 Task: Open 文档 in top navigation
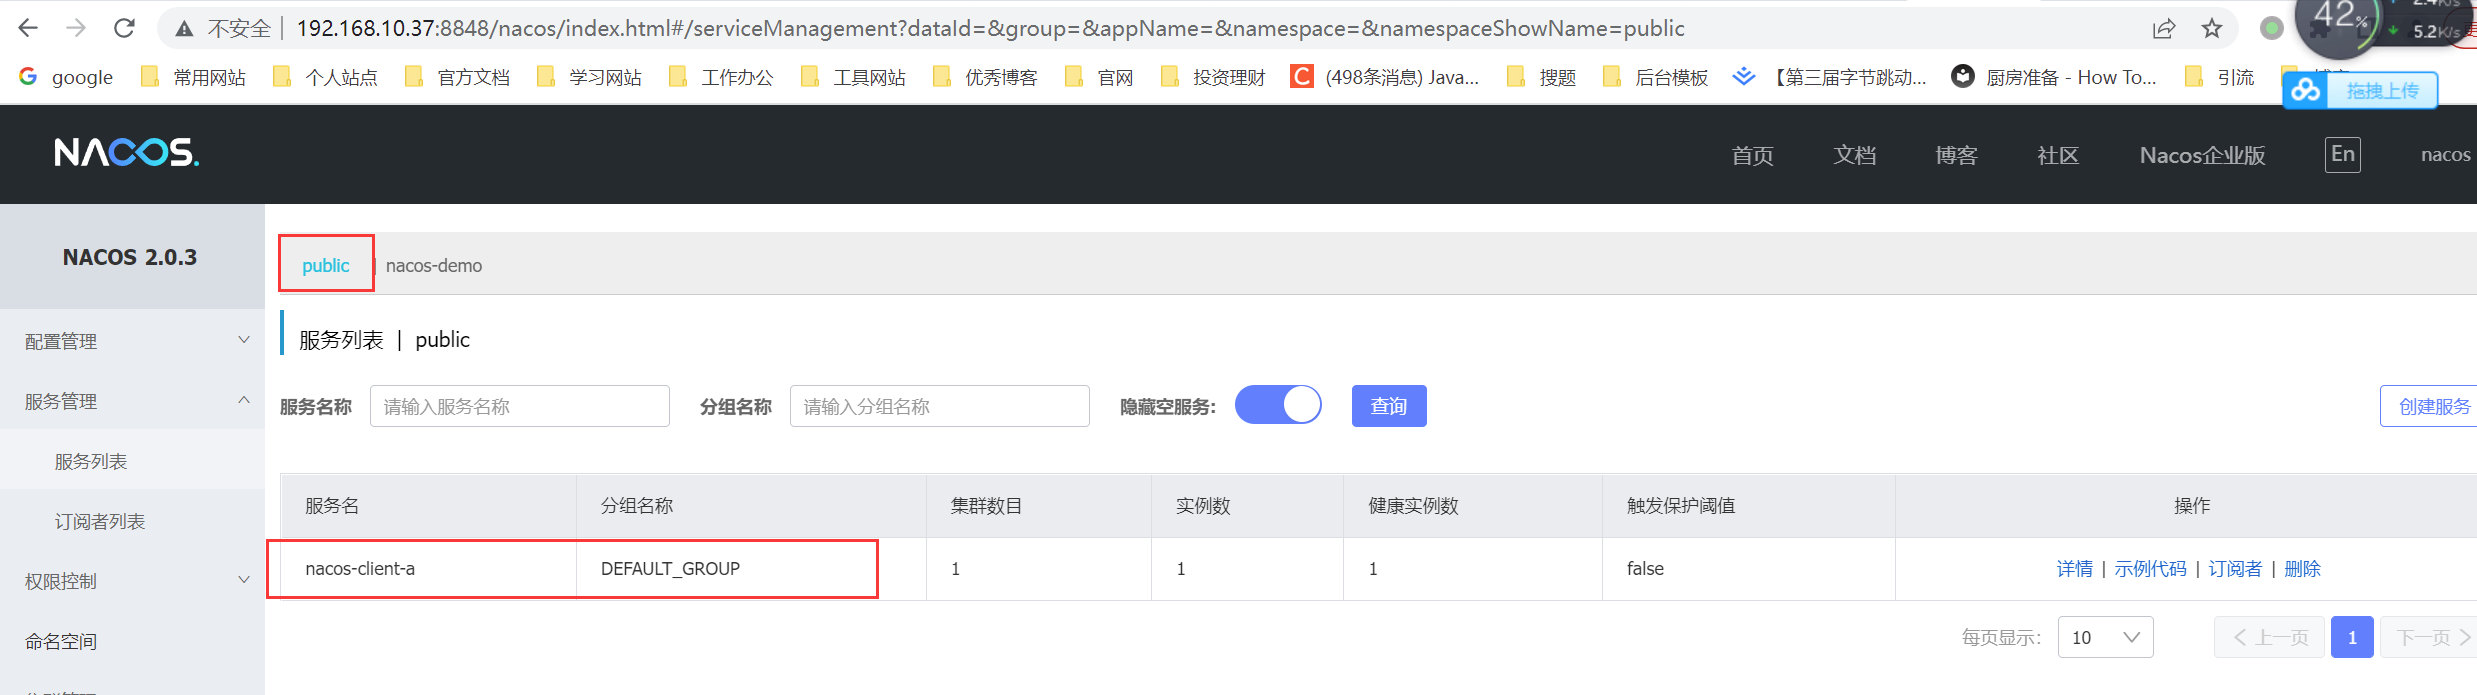[1855, 155]
